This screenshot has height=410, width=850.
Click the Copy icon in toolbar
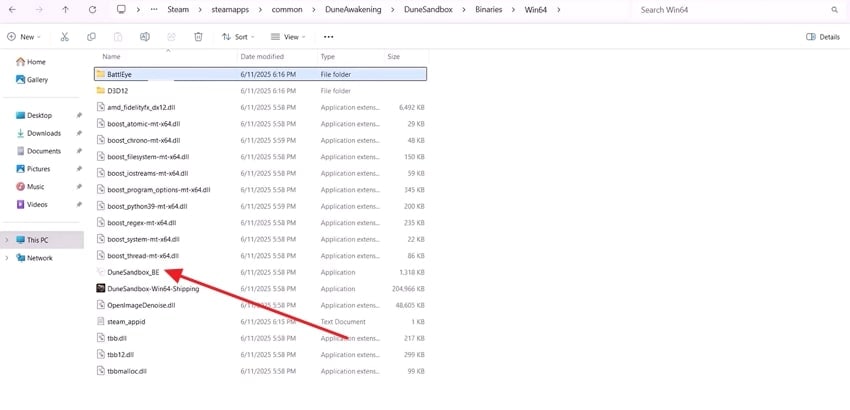tap(91, 37)
